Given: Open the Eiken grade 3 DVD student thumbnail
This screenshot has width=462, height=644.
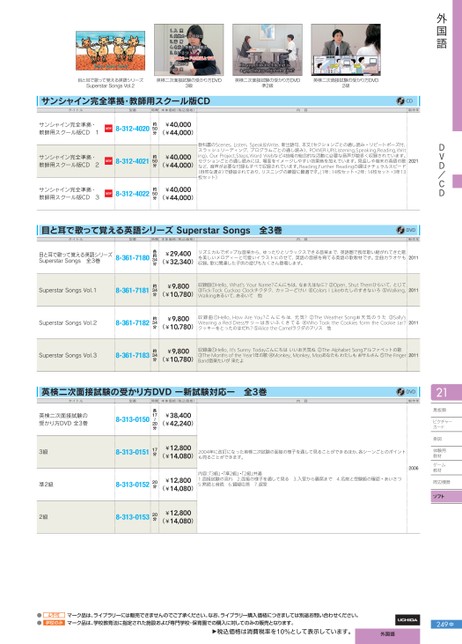Looking at the screenshot, I should point(189,50).
